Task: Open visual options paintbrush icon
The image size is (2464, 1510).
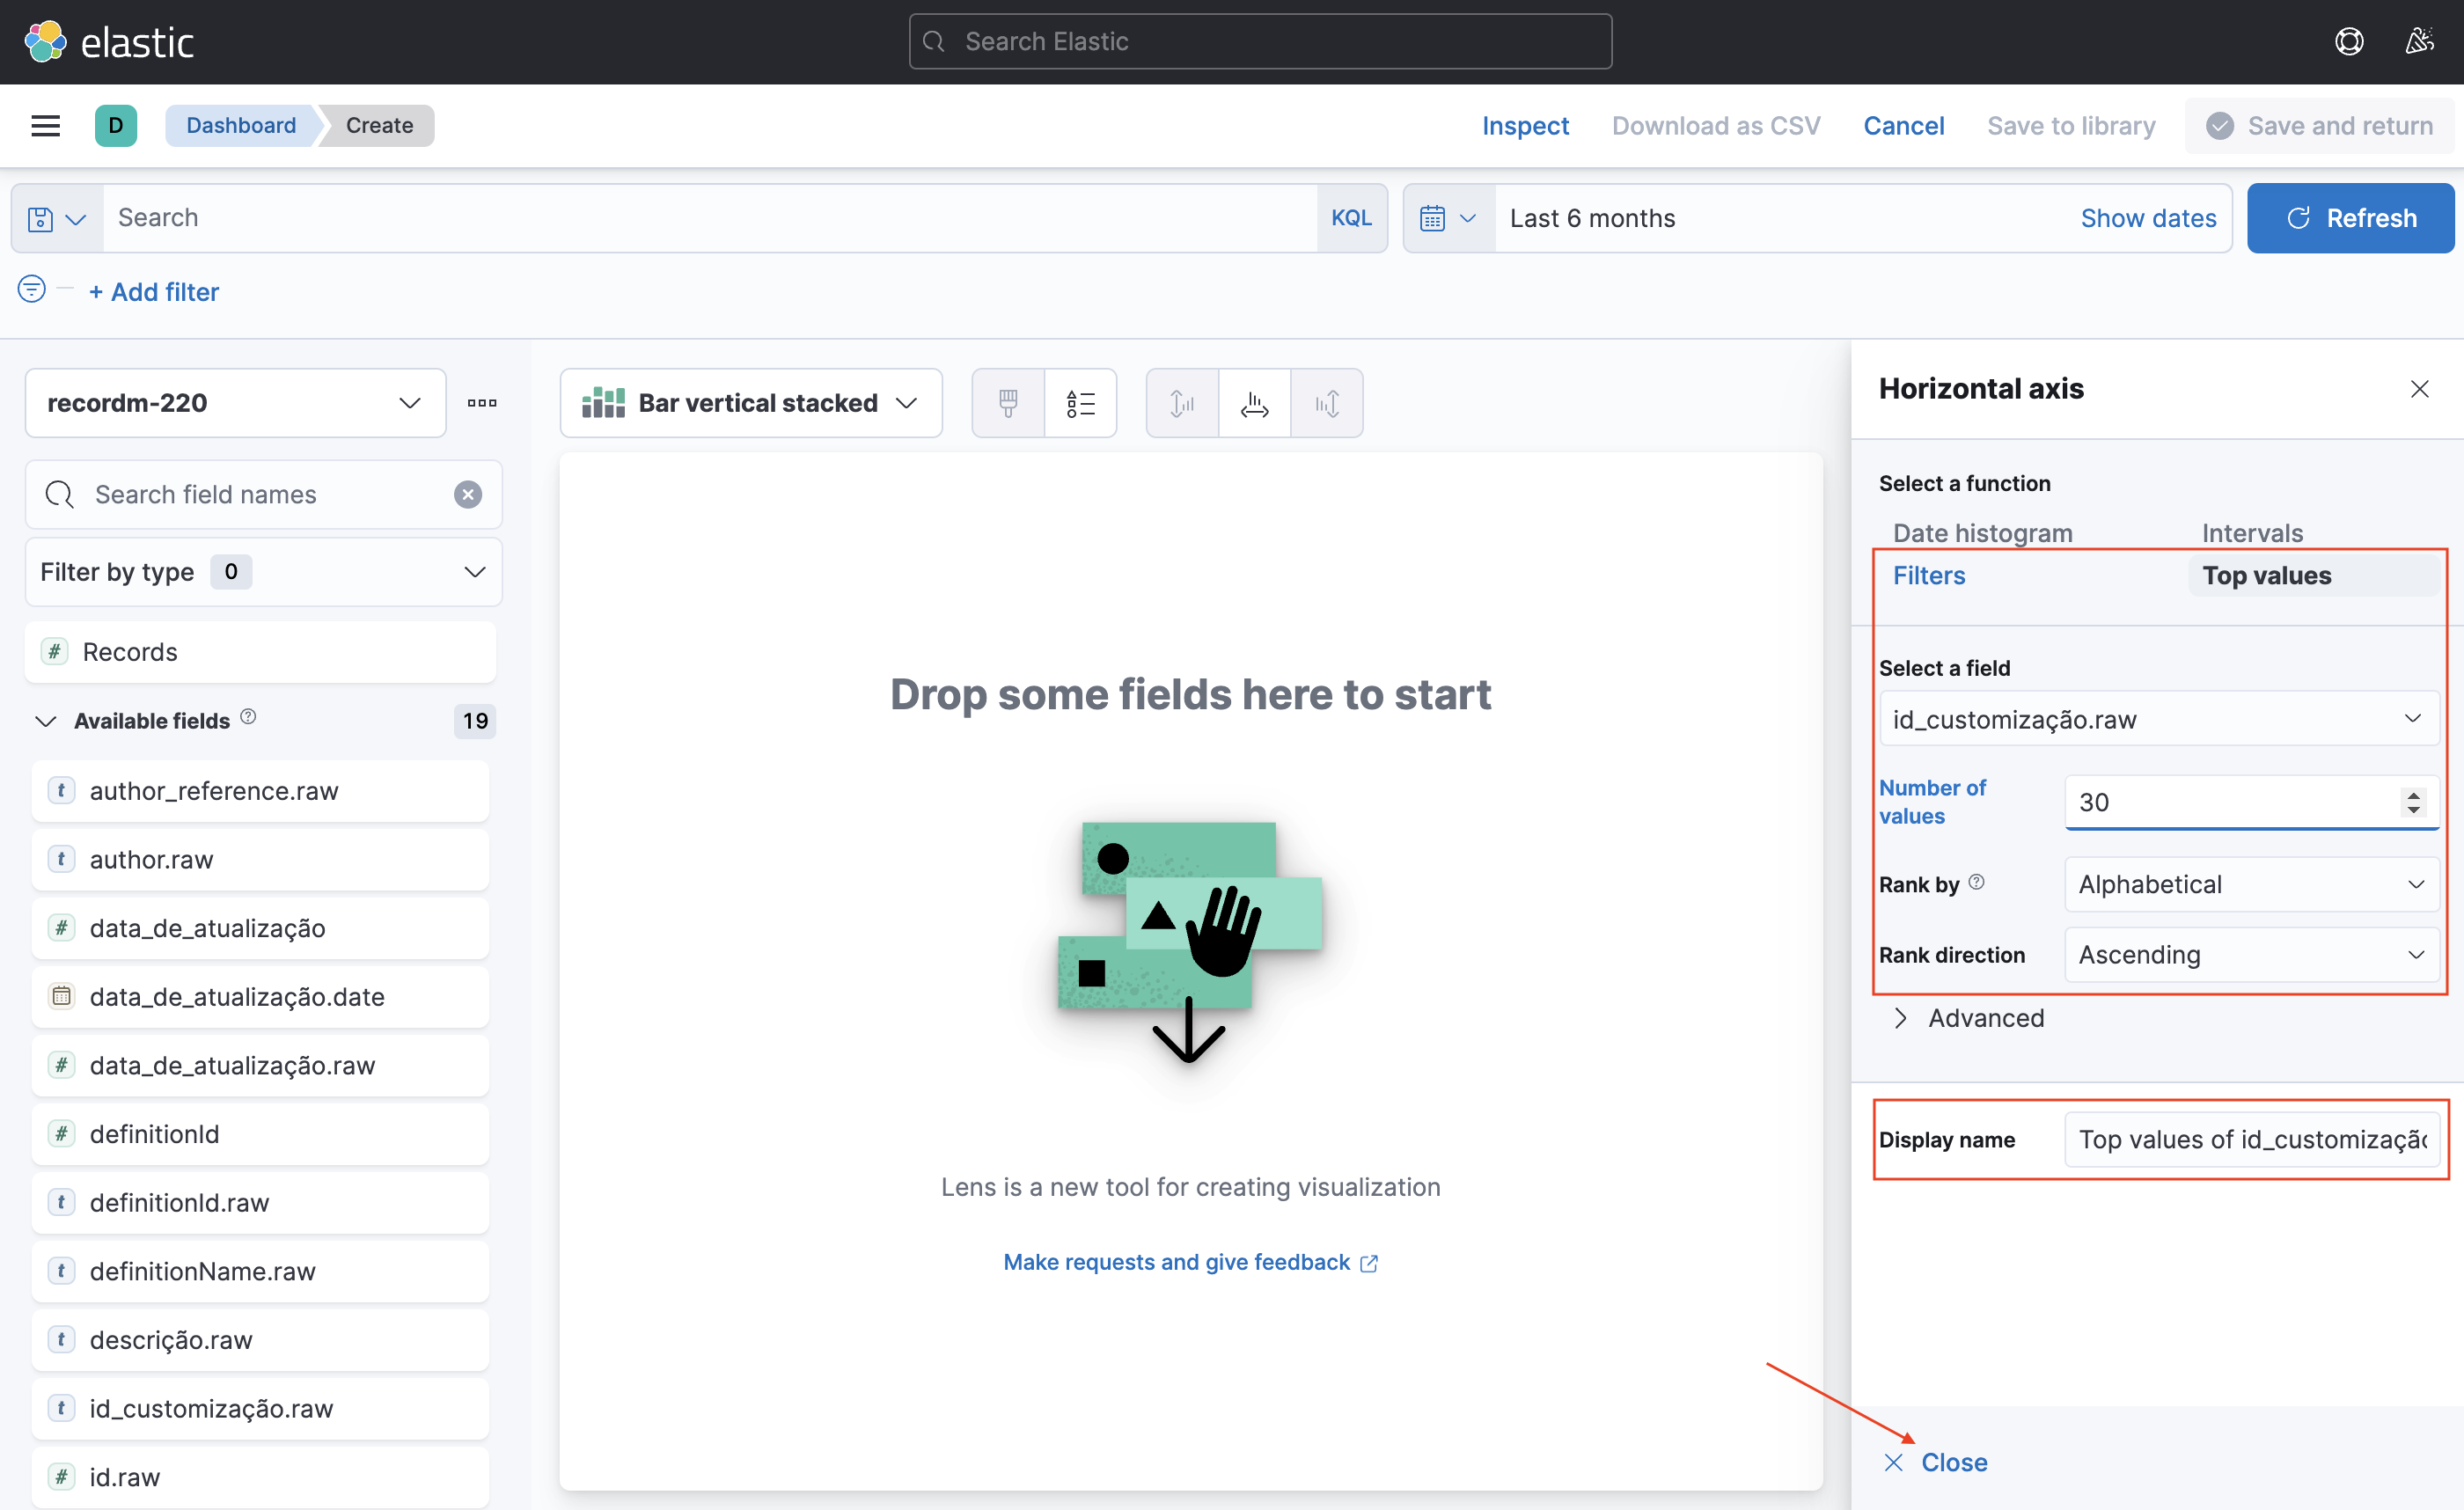Action: (1008, 403)
